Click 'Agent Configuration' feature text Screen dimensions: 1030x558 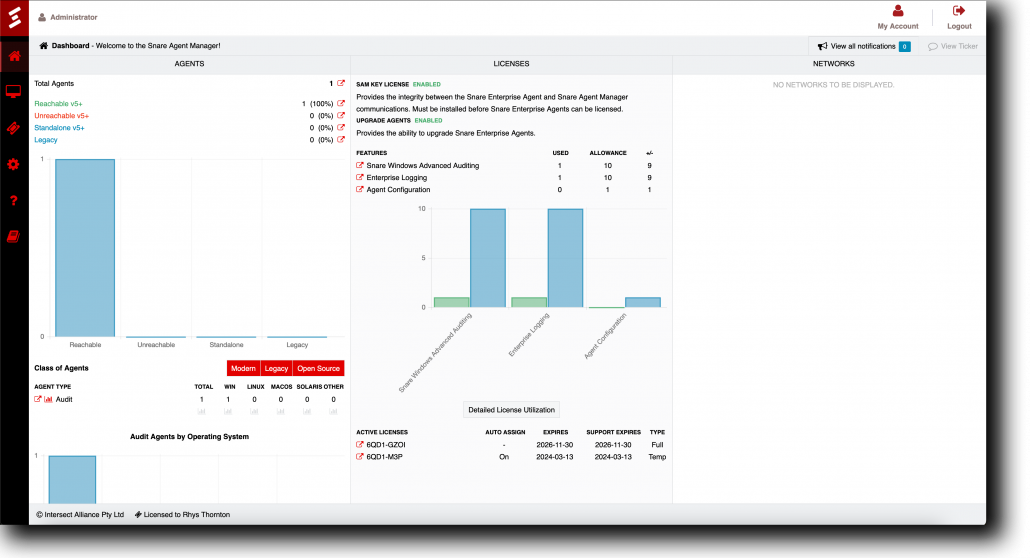pyautogui.click(x=398, y=189)
